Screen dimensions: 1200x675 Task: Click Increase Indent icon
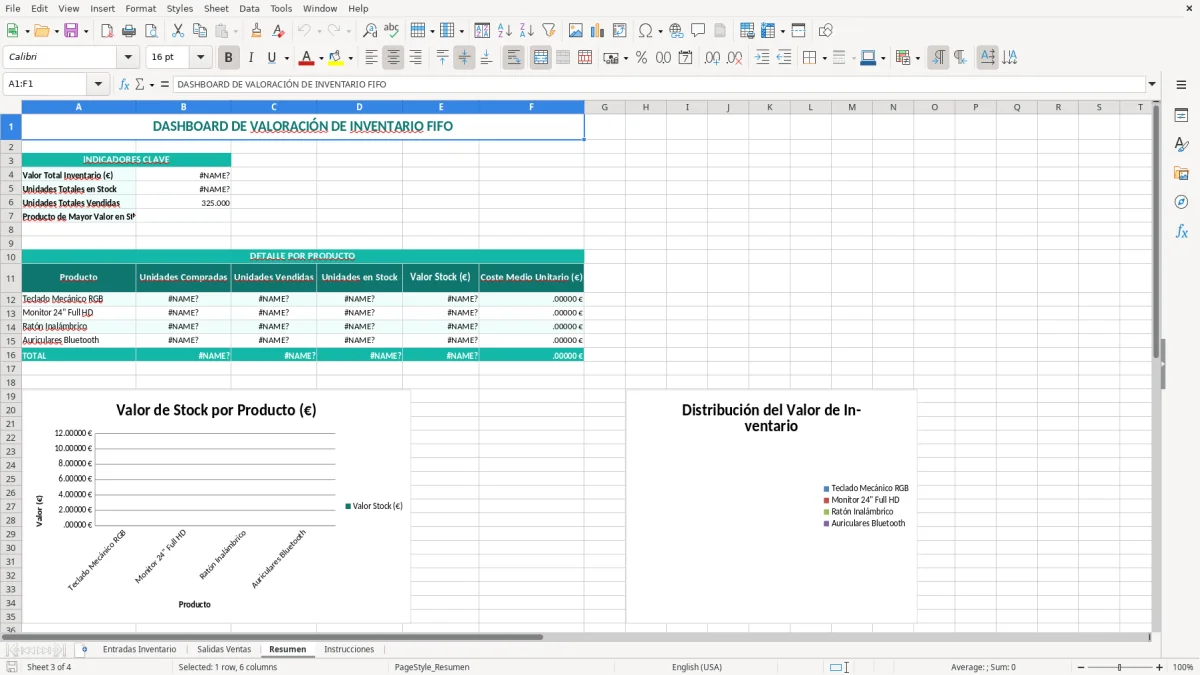point(762,58)
